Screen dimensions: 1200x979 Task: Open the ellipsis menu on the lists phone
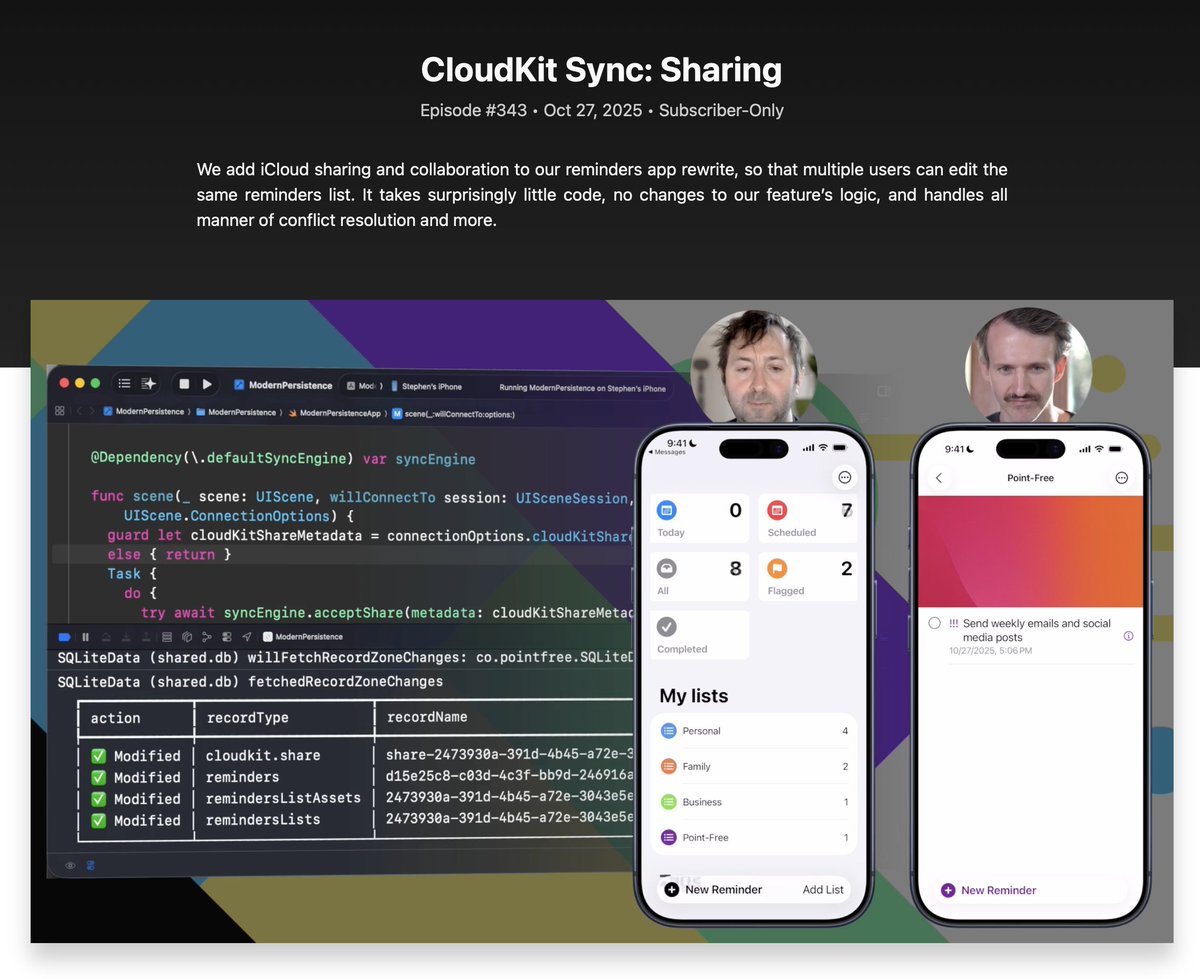tap(845, 478)
